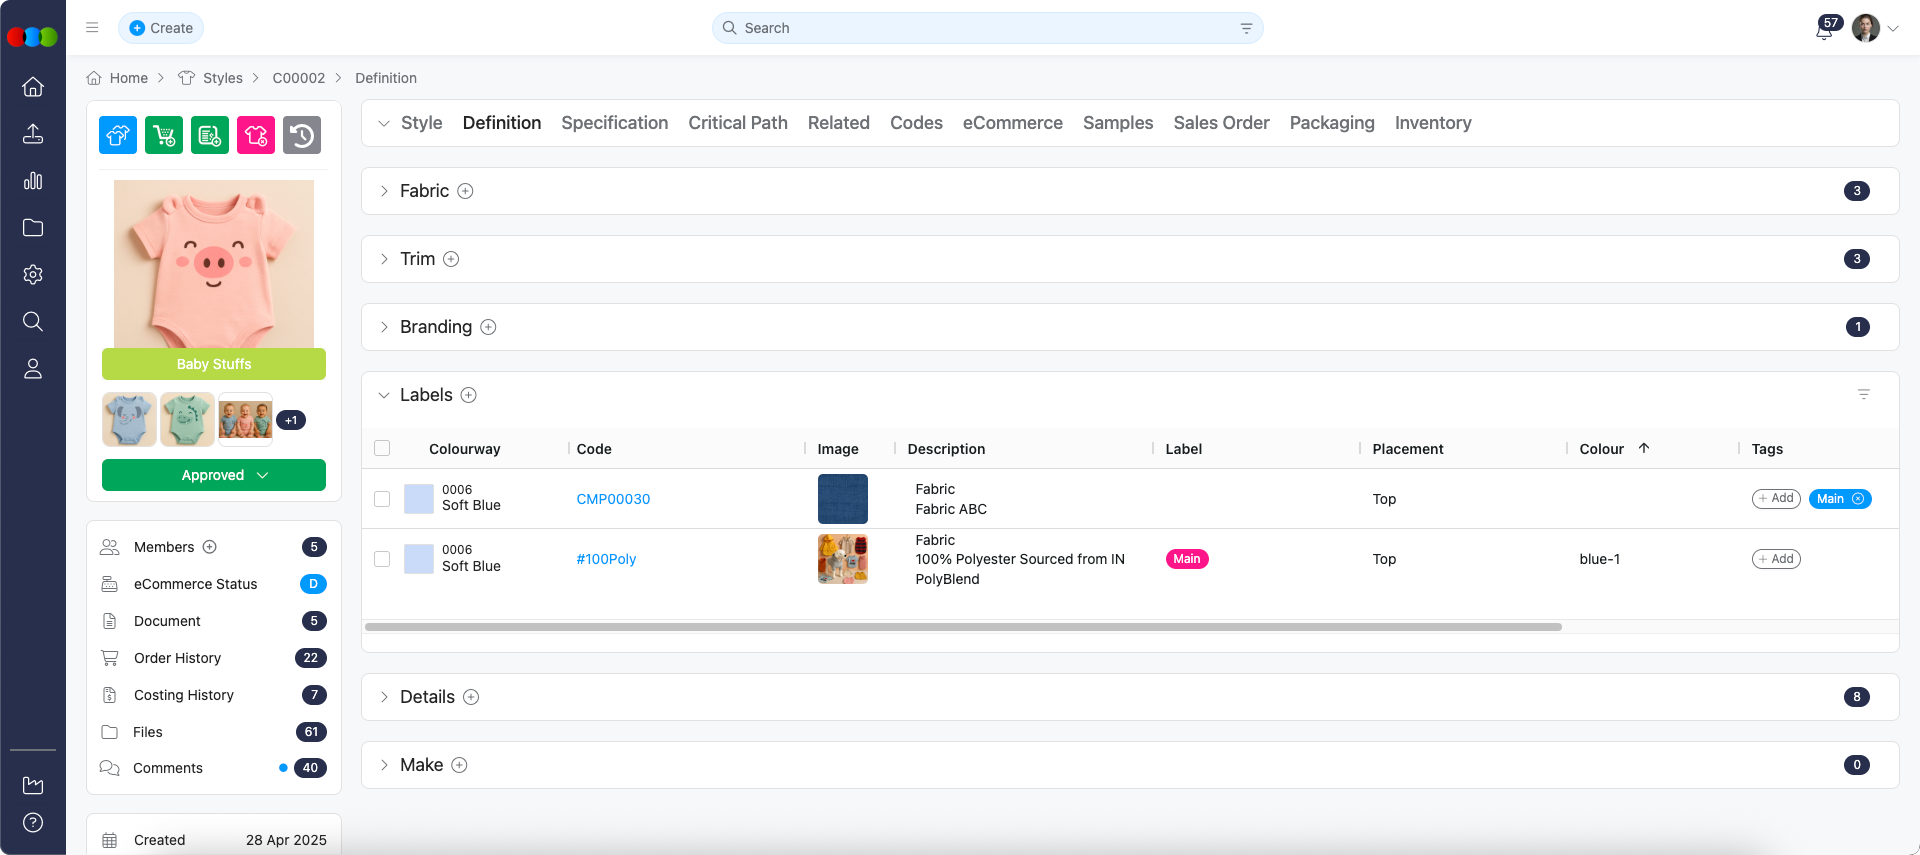
Task: Open the analytics bar chart sidebar icon
Action: point(33,181)
